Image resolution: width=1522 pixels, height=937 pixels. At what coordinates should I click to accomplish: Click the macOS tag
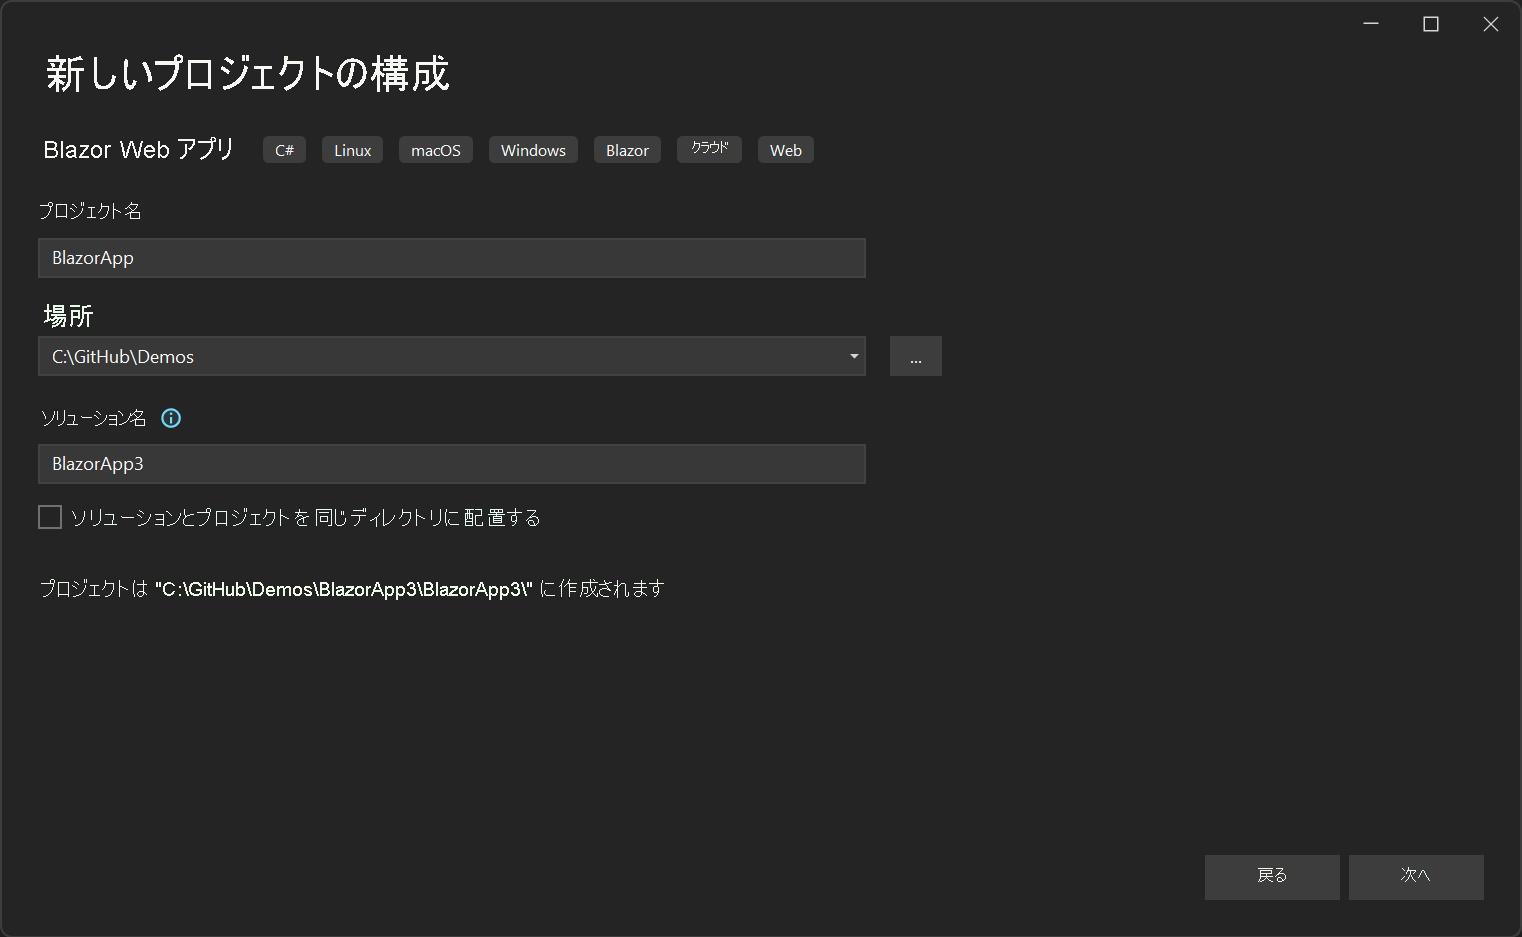436,150
